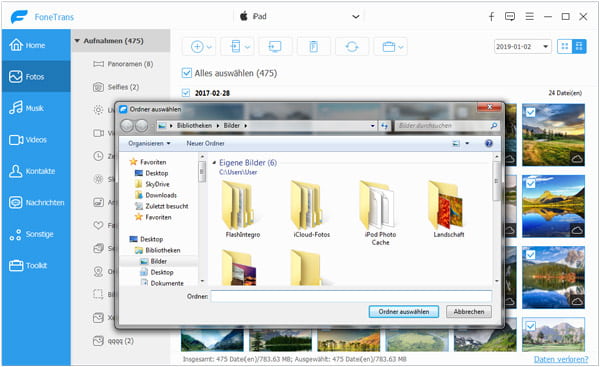This screenshot has height=367, width=600.
Task: Click the Abbrechen button
Action: pyautogui.click(x=469, y=312)
